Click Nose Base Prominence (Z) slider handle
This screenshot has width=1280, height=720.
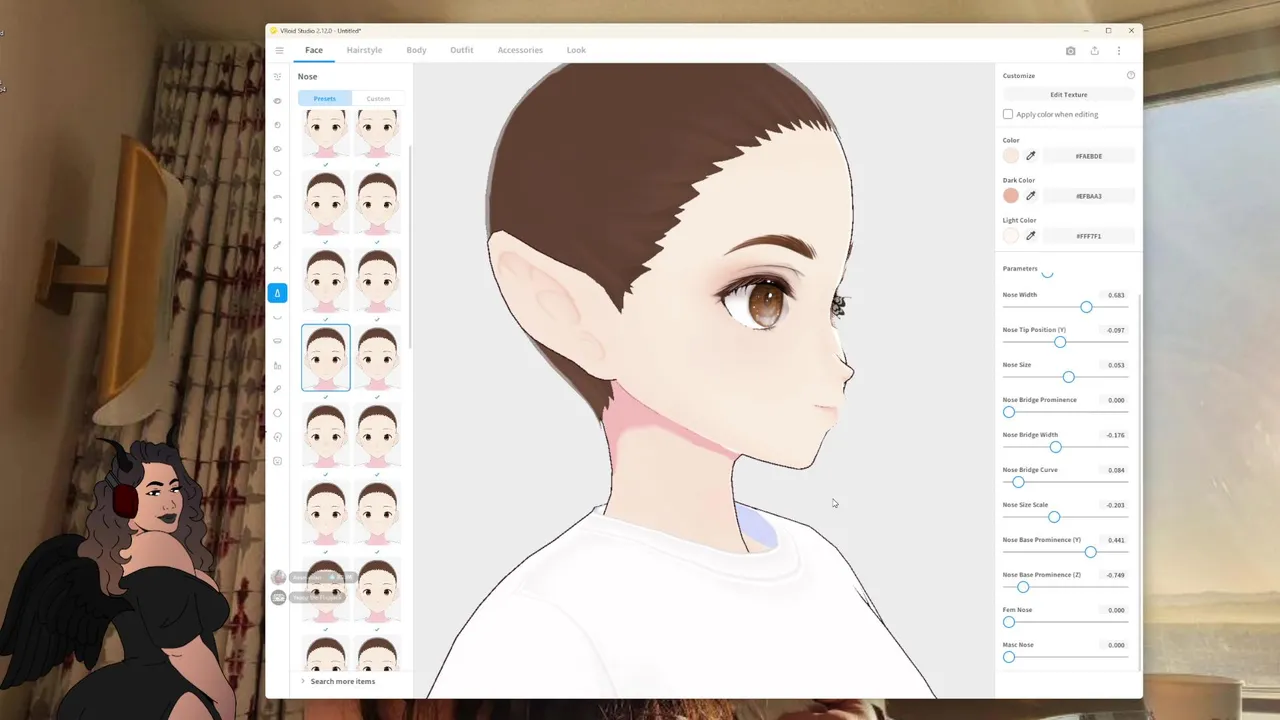tap(1023, 587)
